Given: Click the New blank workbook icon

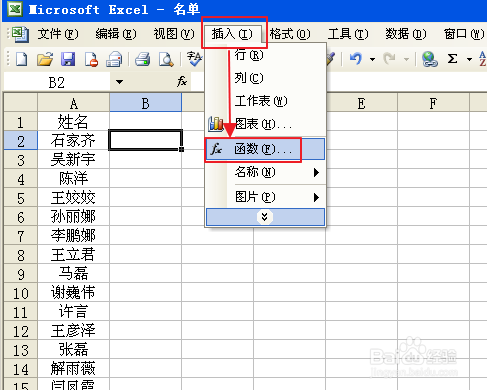Looking at the screenshot, I should coord(22,59).
